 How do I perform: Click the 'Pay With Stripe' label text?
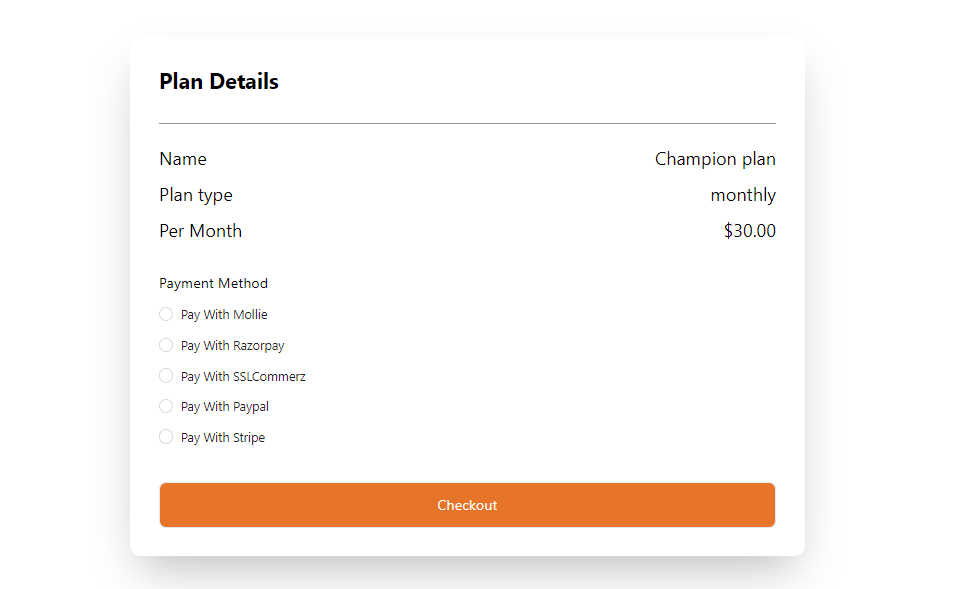pos(223,438)
